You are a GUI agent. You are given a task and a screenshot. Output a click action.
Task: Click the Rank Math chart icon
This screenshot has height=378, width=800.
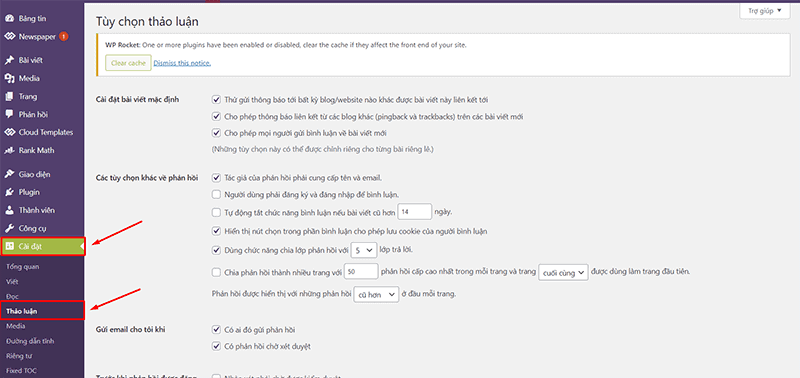[x=9, y=150]
